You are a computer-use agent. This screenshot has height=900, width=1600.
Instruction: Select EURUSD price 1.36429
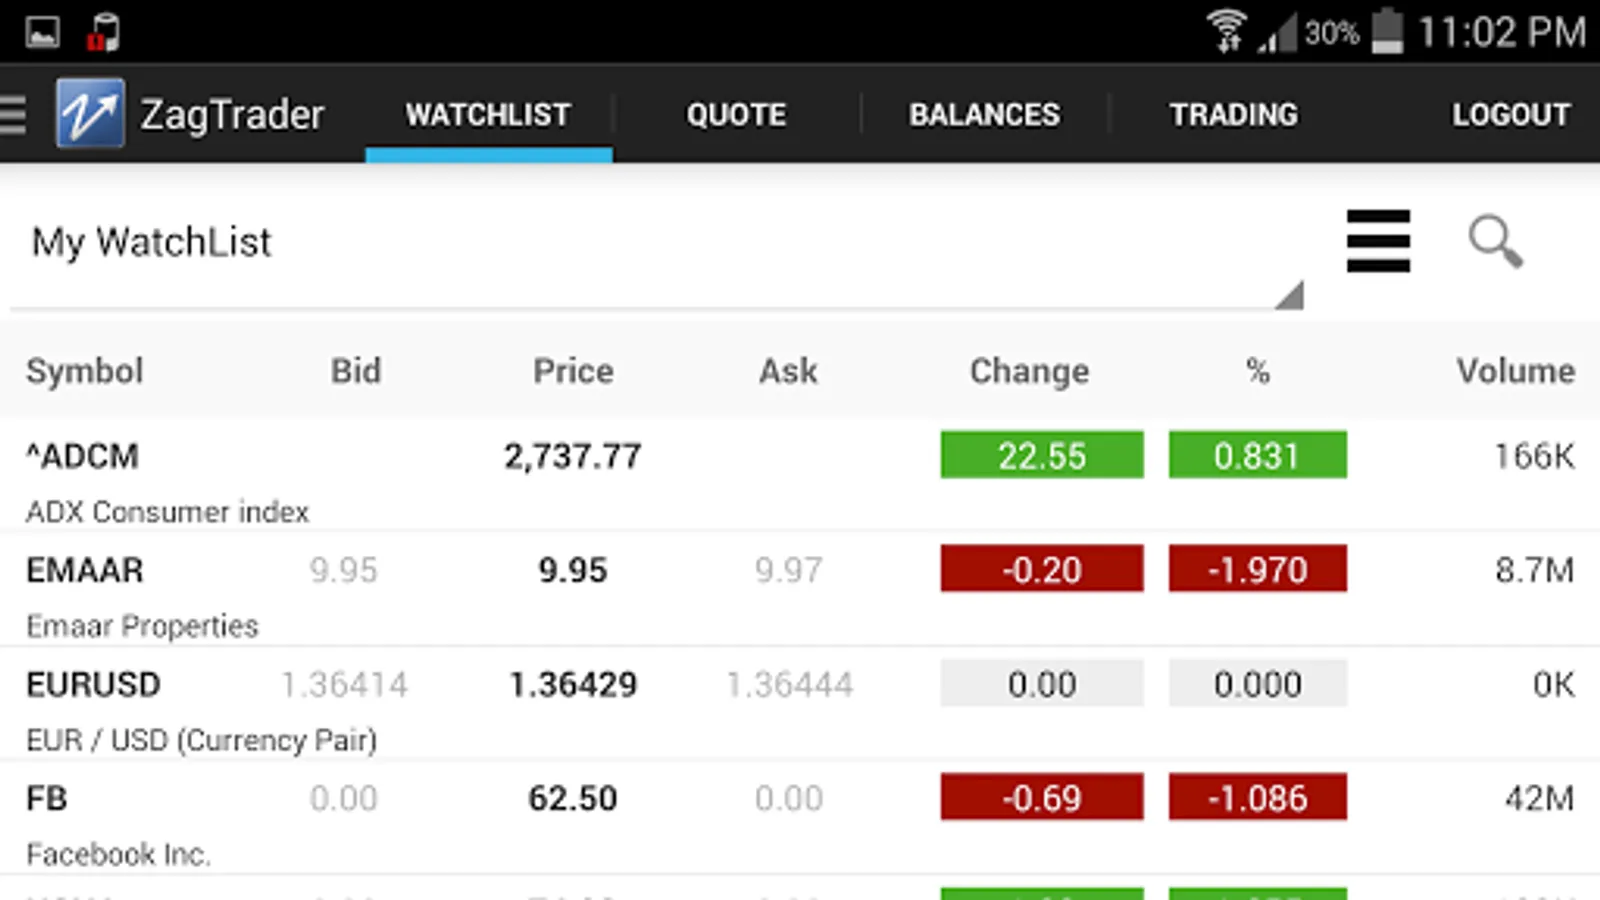click(573, 684)
